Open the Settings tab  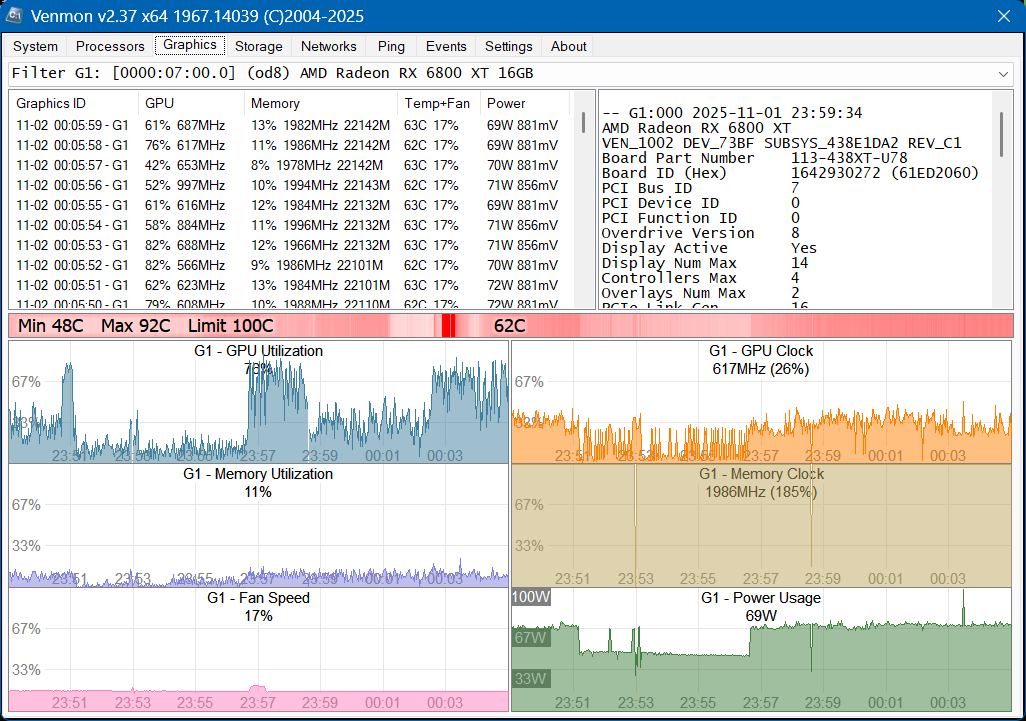point(508,46)
